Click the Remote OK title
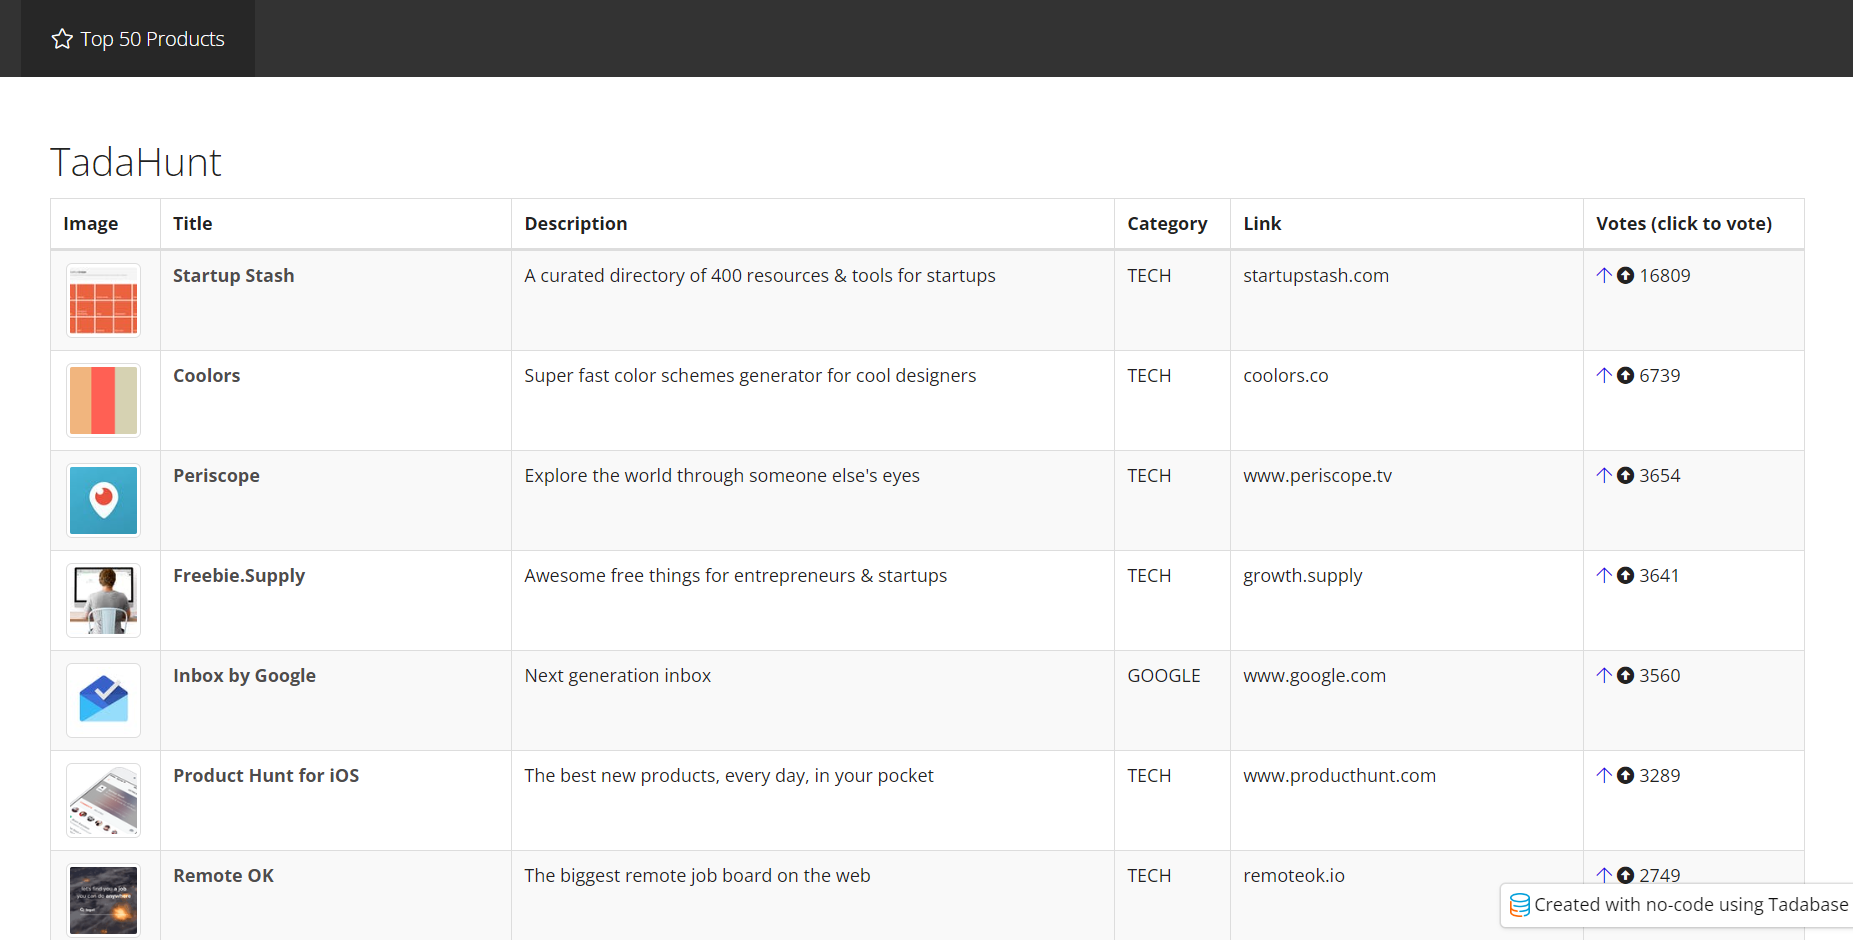 pos(224,875)
